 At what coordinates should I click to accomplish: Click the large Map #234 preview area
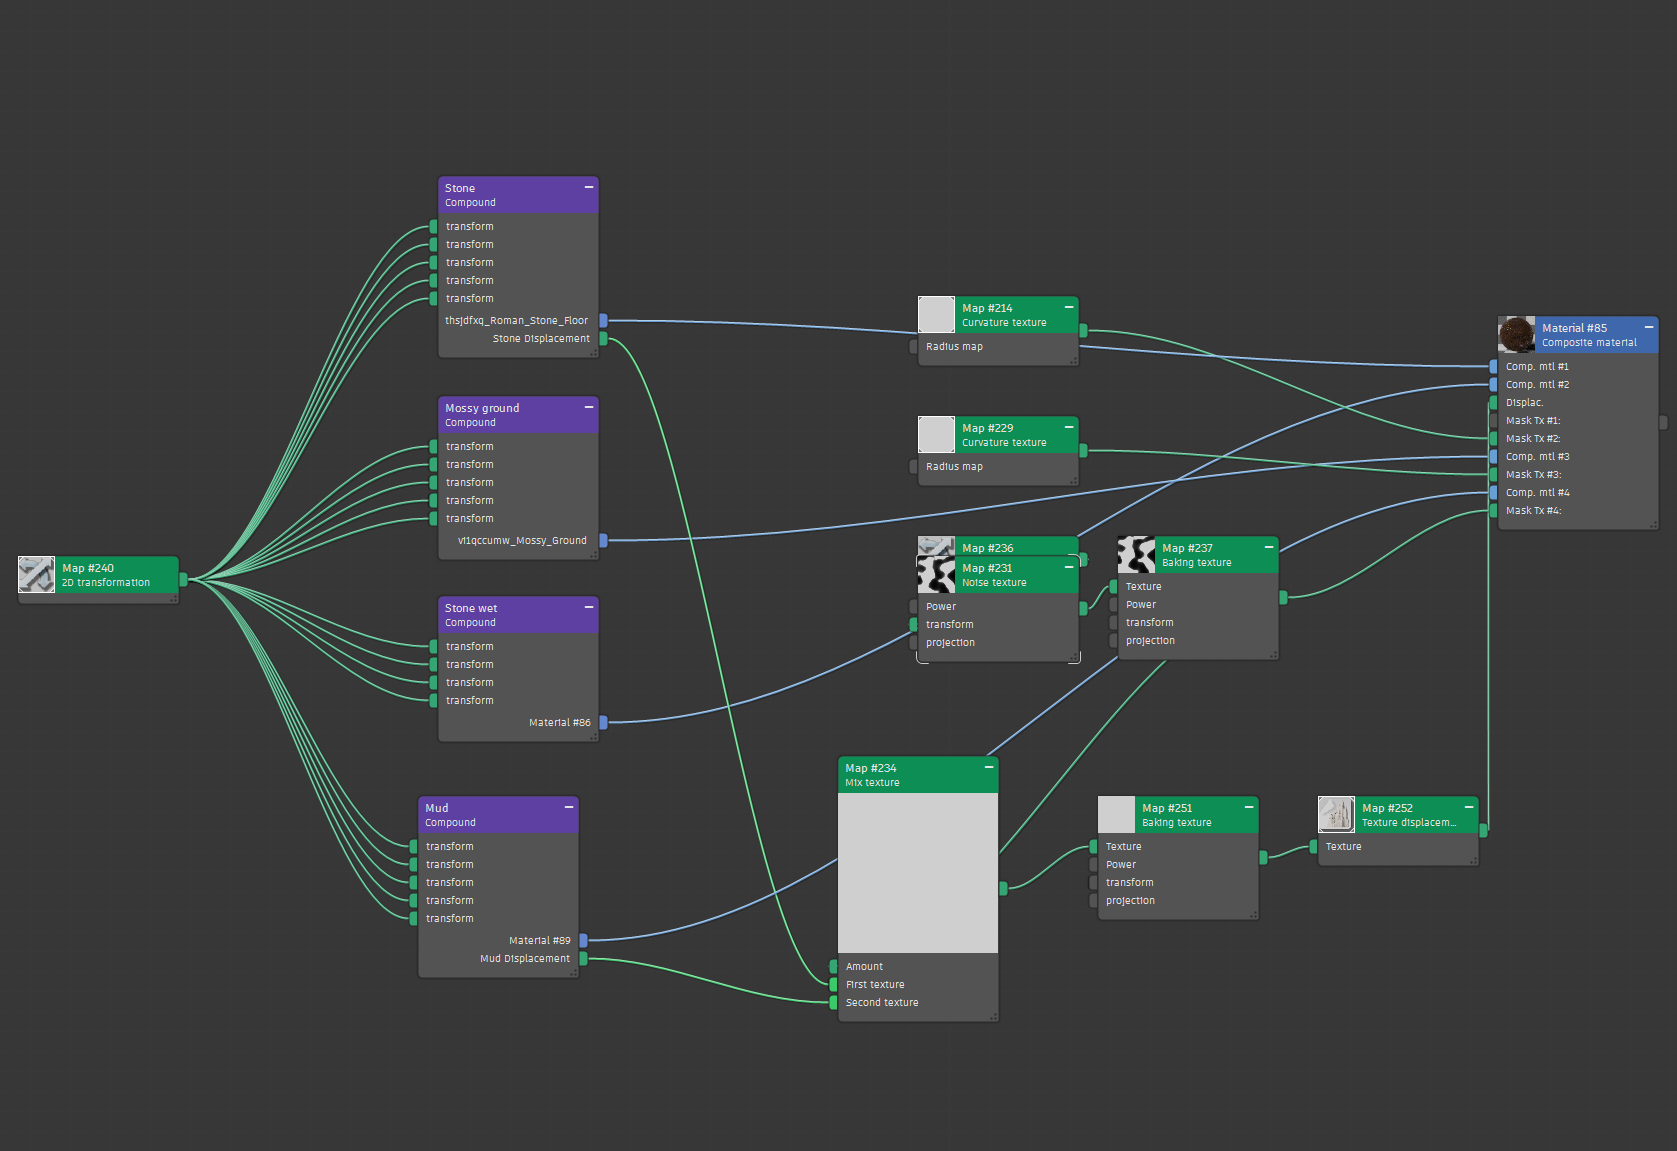click(918, 873)
